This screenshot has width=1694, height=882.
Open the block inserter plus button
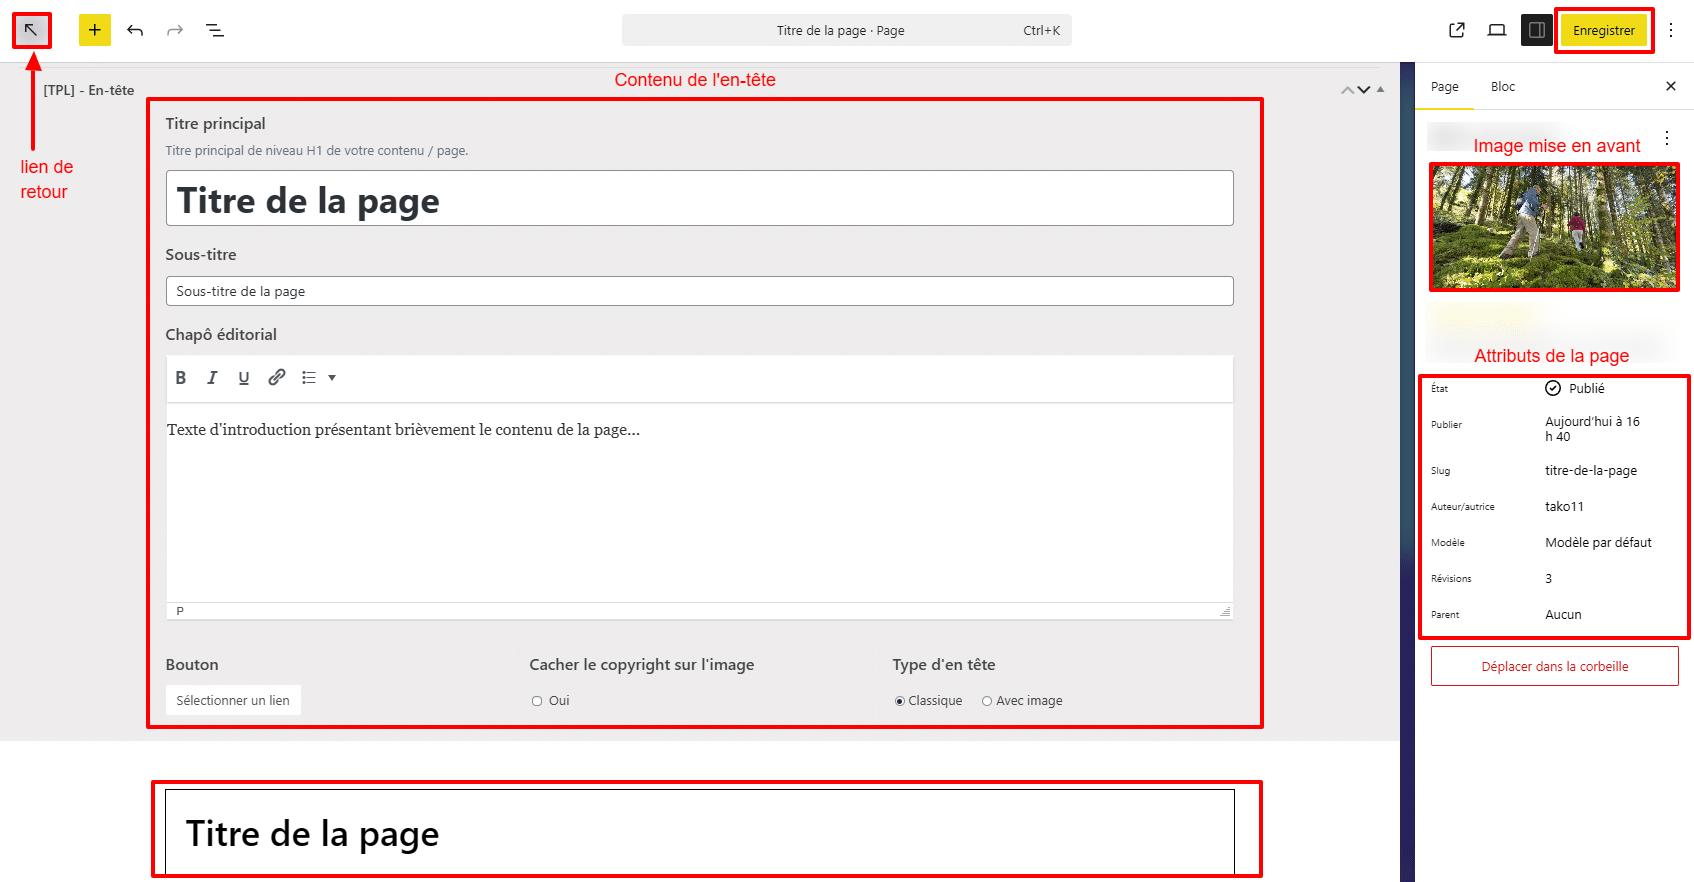pyautogui.click(x=95, y=30)
